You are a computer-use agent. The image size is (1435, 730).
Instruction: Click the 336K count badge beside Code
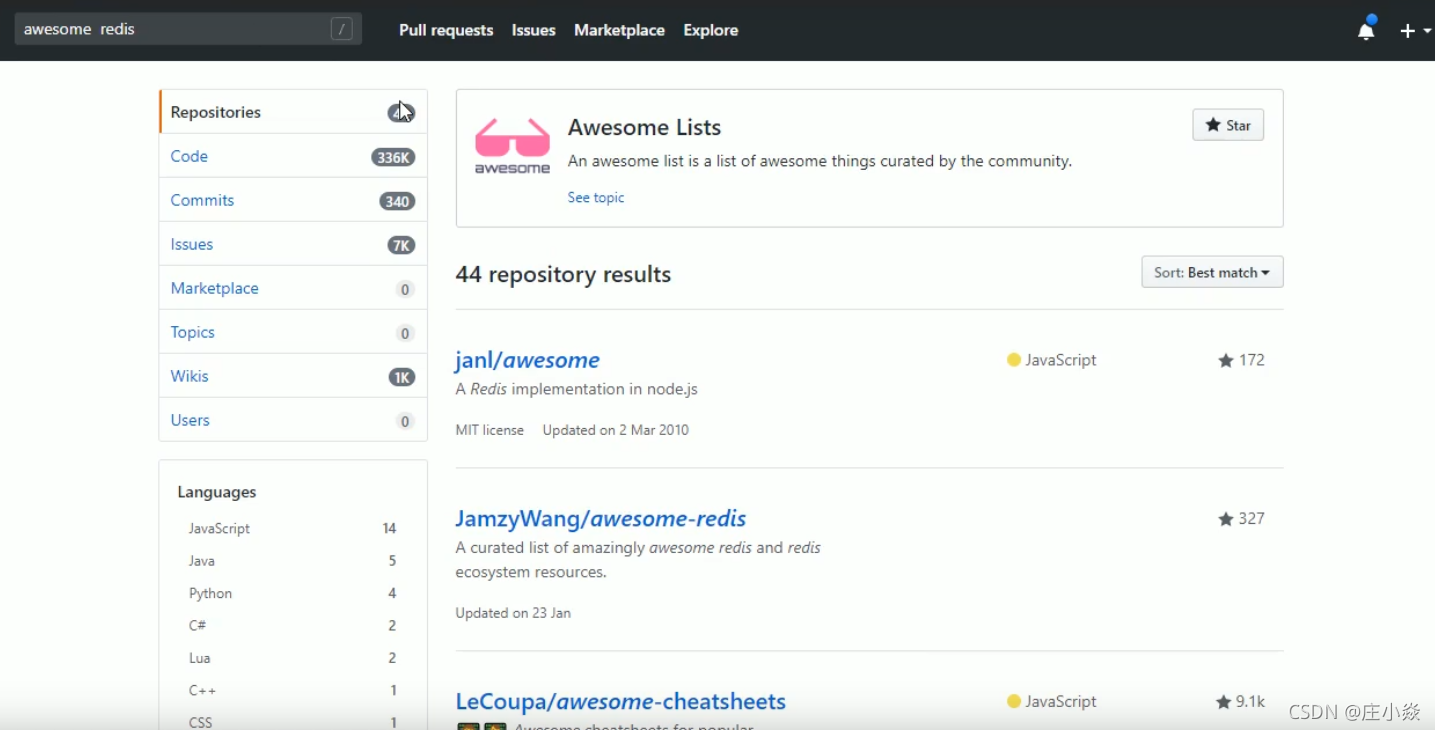click(x=393, y=157)
